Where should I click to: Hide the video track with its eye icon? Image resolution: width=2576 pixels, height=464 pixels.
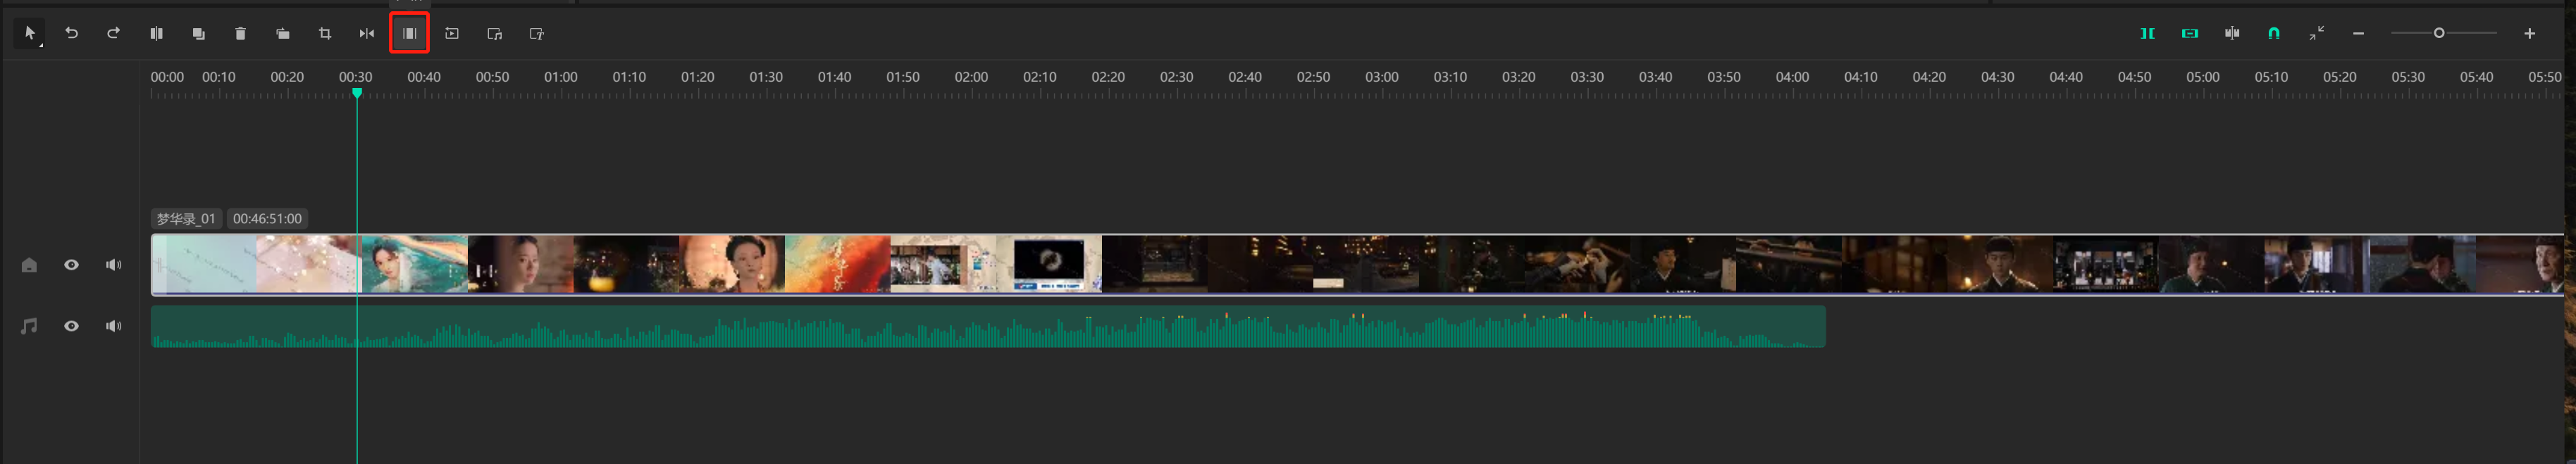click(71, 265)
